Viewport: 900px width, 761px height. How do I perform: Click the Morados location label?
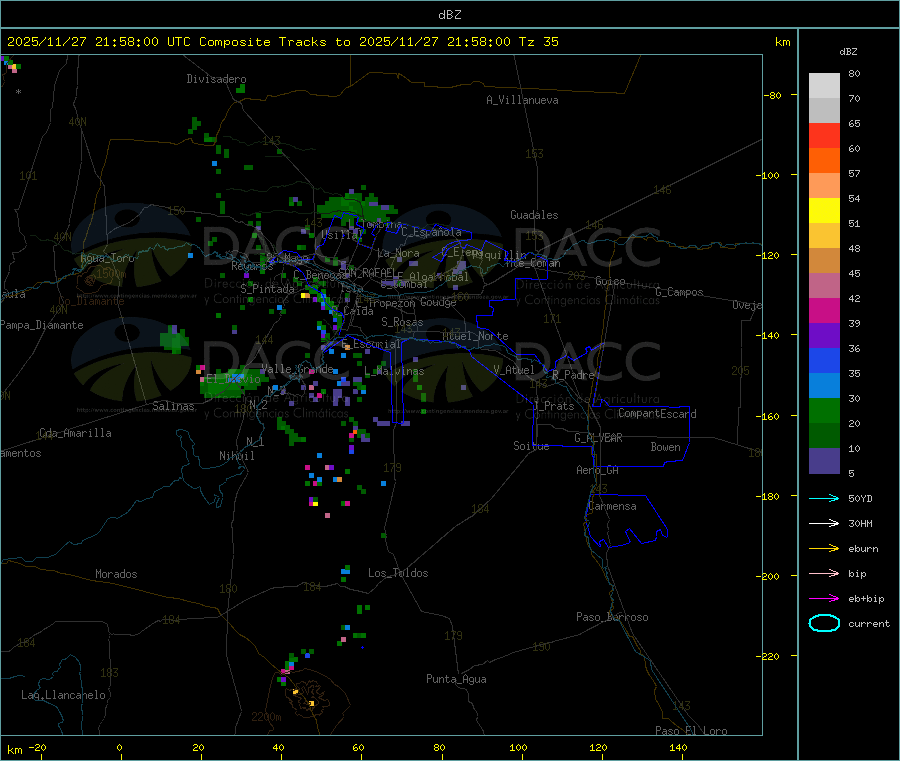coord(116,574)
